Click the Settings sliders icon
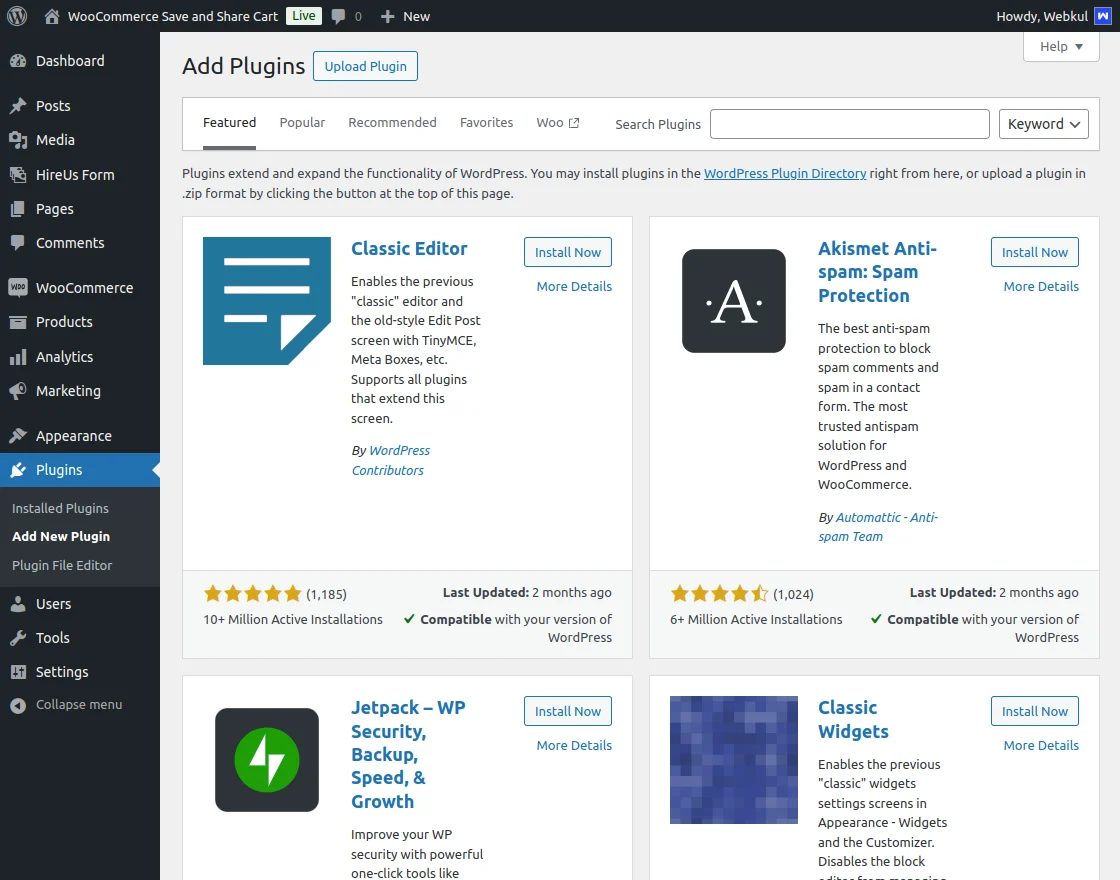Image resolution: width=1120 pixels, height=880 pixels. pos(18,672)
